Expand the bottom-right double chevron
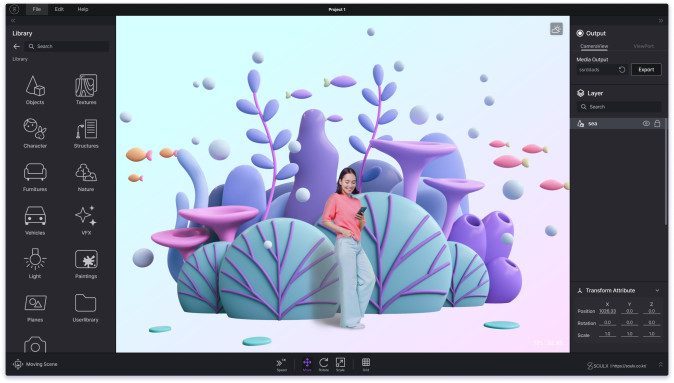This screenshot has height=383, width=674. (661, 365)
